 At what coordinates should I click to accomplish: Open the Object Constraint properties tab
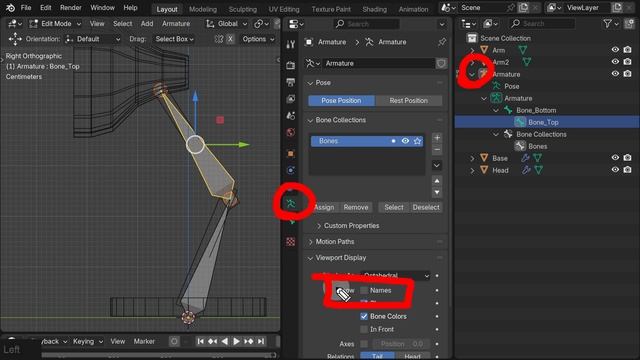291,170
